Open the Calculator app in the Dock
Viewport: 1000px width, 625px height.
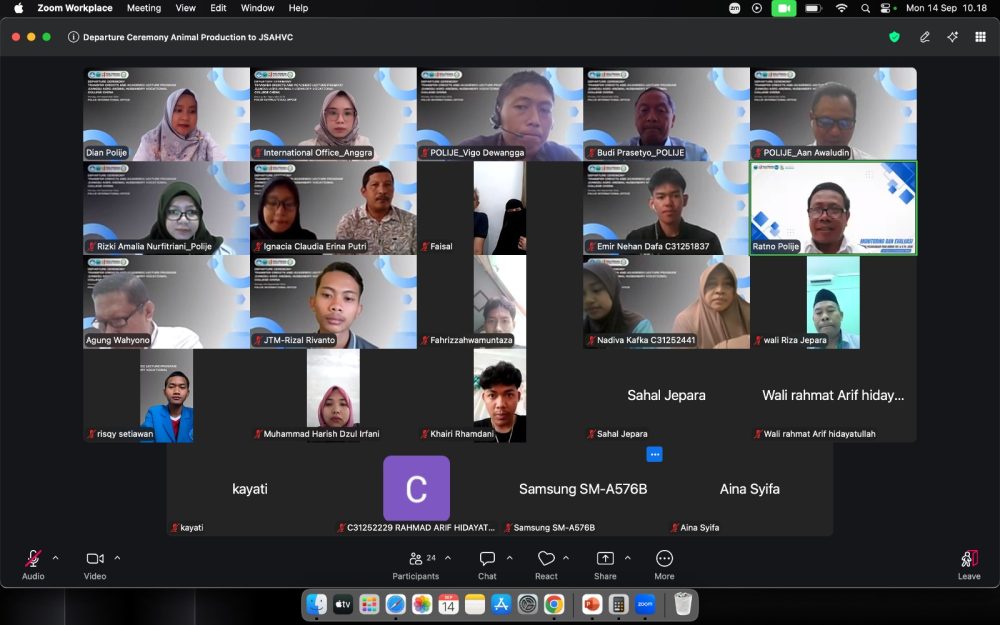click(618, 603)
